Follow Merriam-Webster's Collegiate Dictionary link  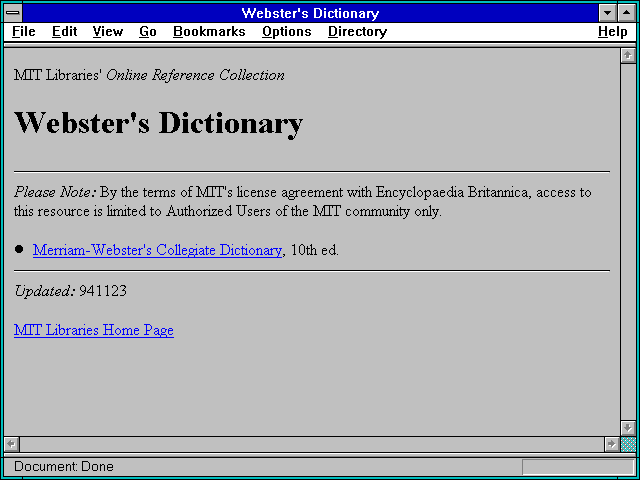[x=157, y=250]
